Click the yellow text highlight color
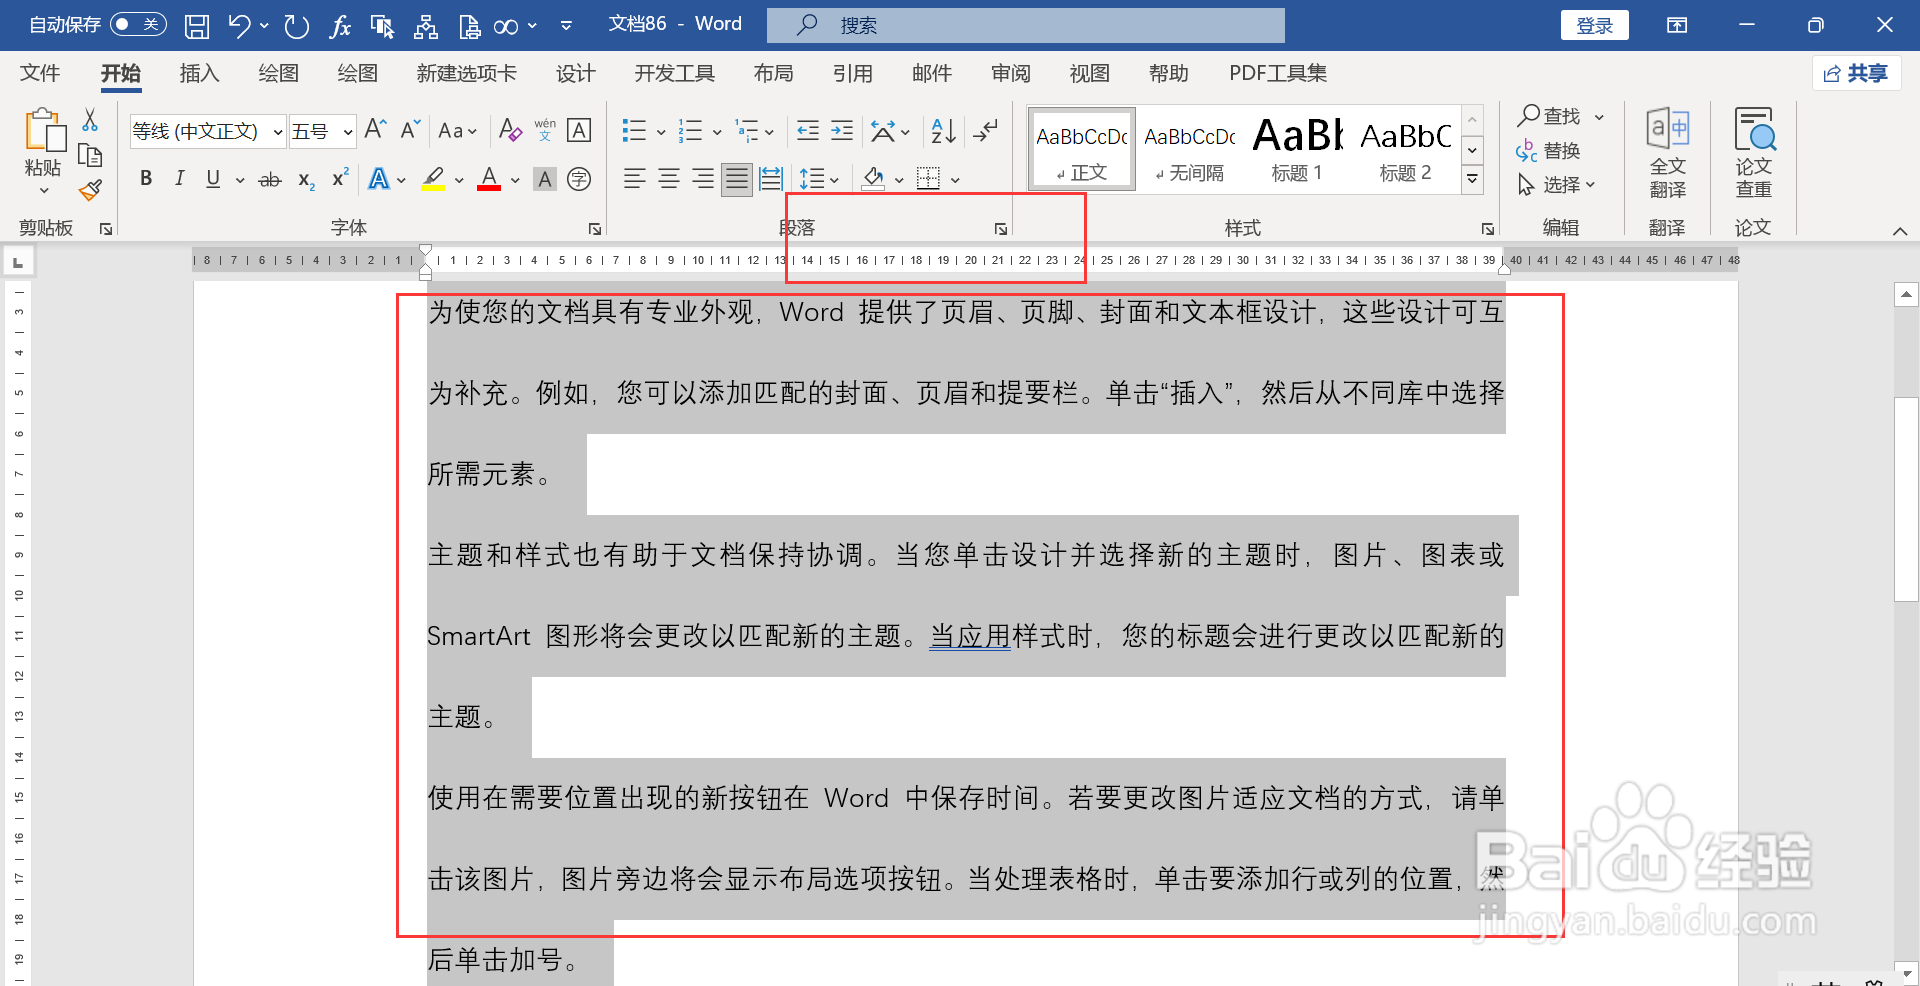Viewport: 1920px width, 986px height. point(433,179)
